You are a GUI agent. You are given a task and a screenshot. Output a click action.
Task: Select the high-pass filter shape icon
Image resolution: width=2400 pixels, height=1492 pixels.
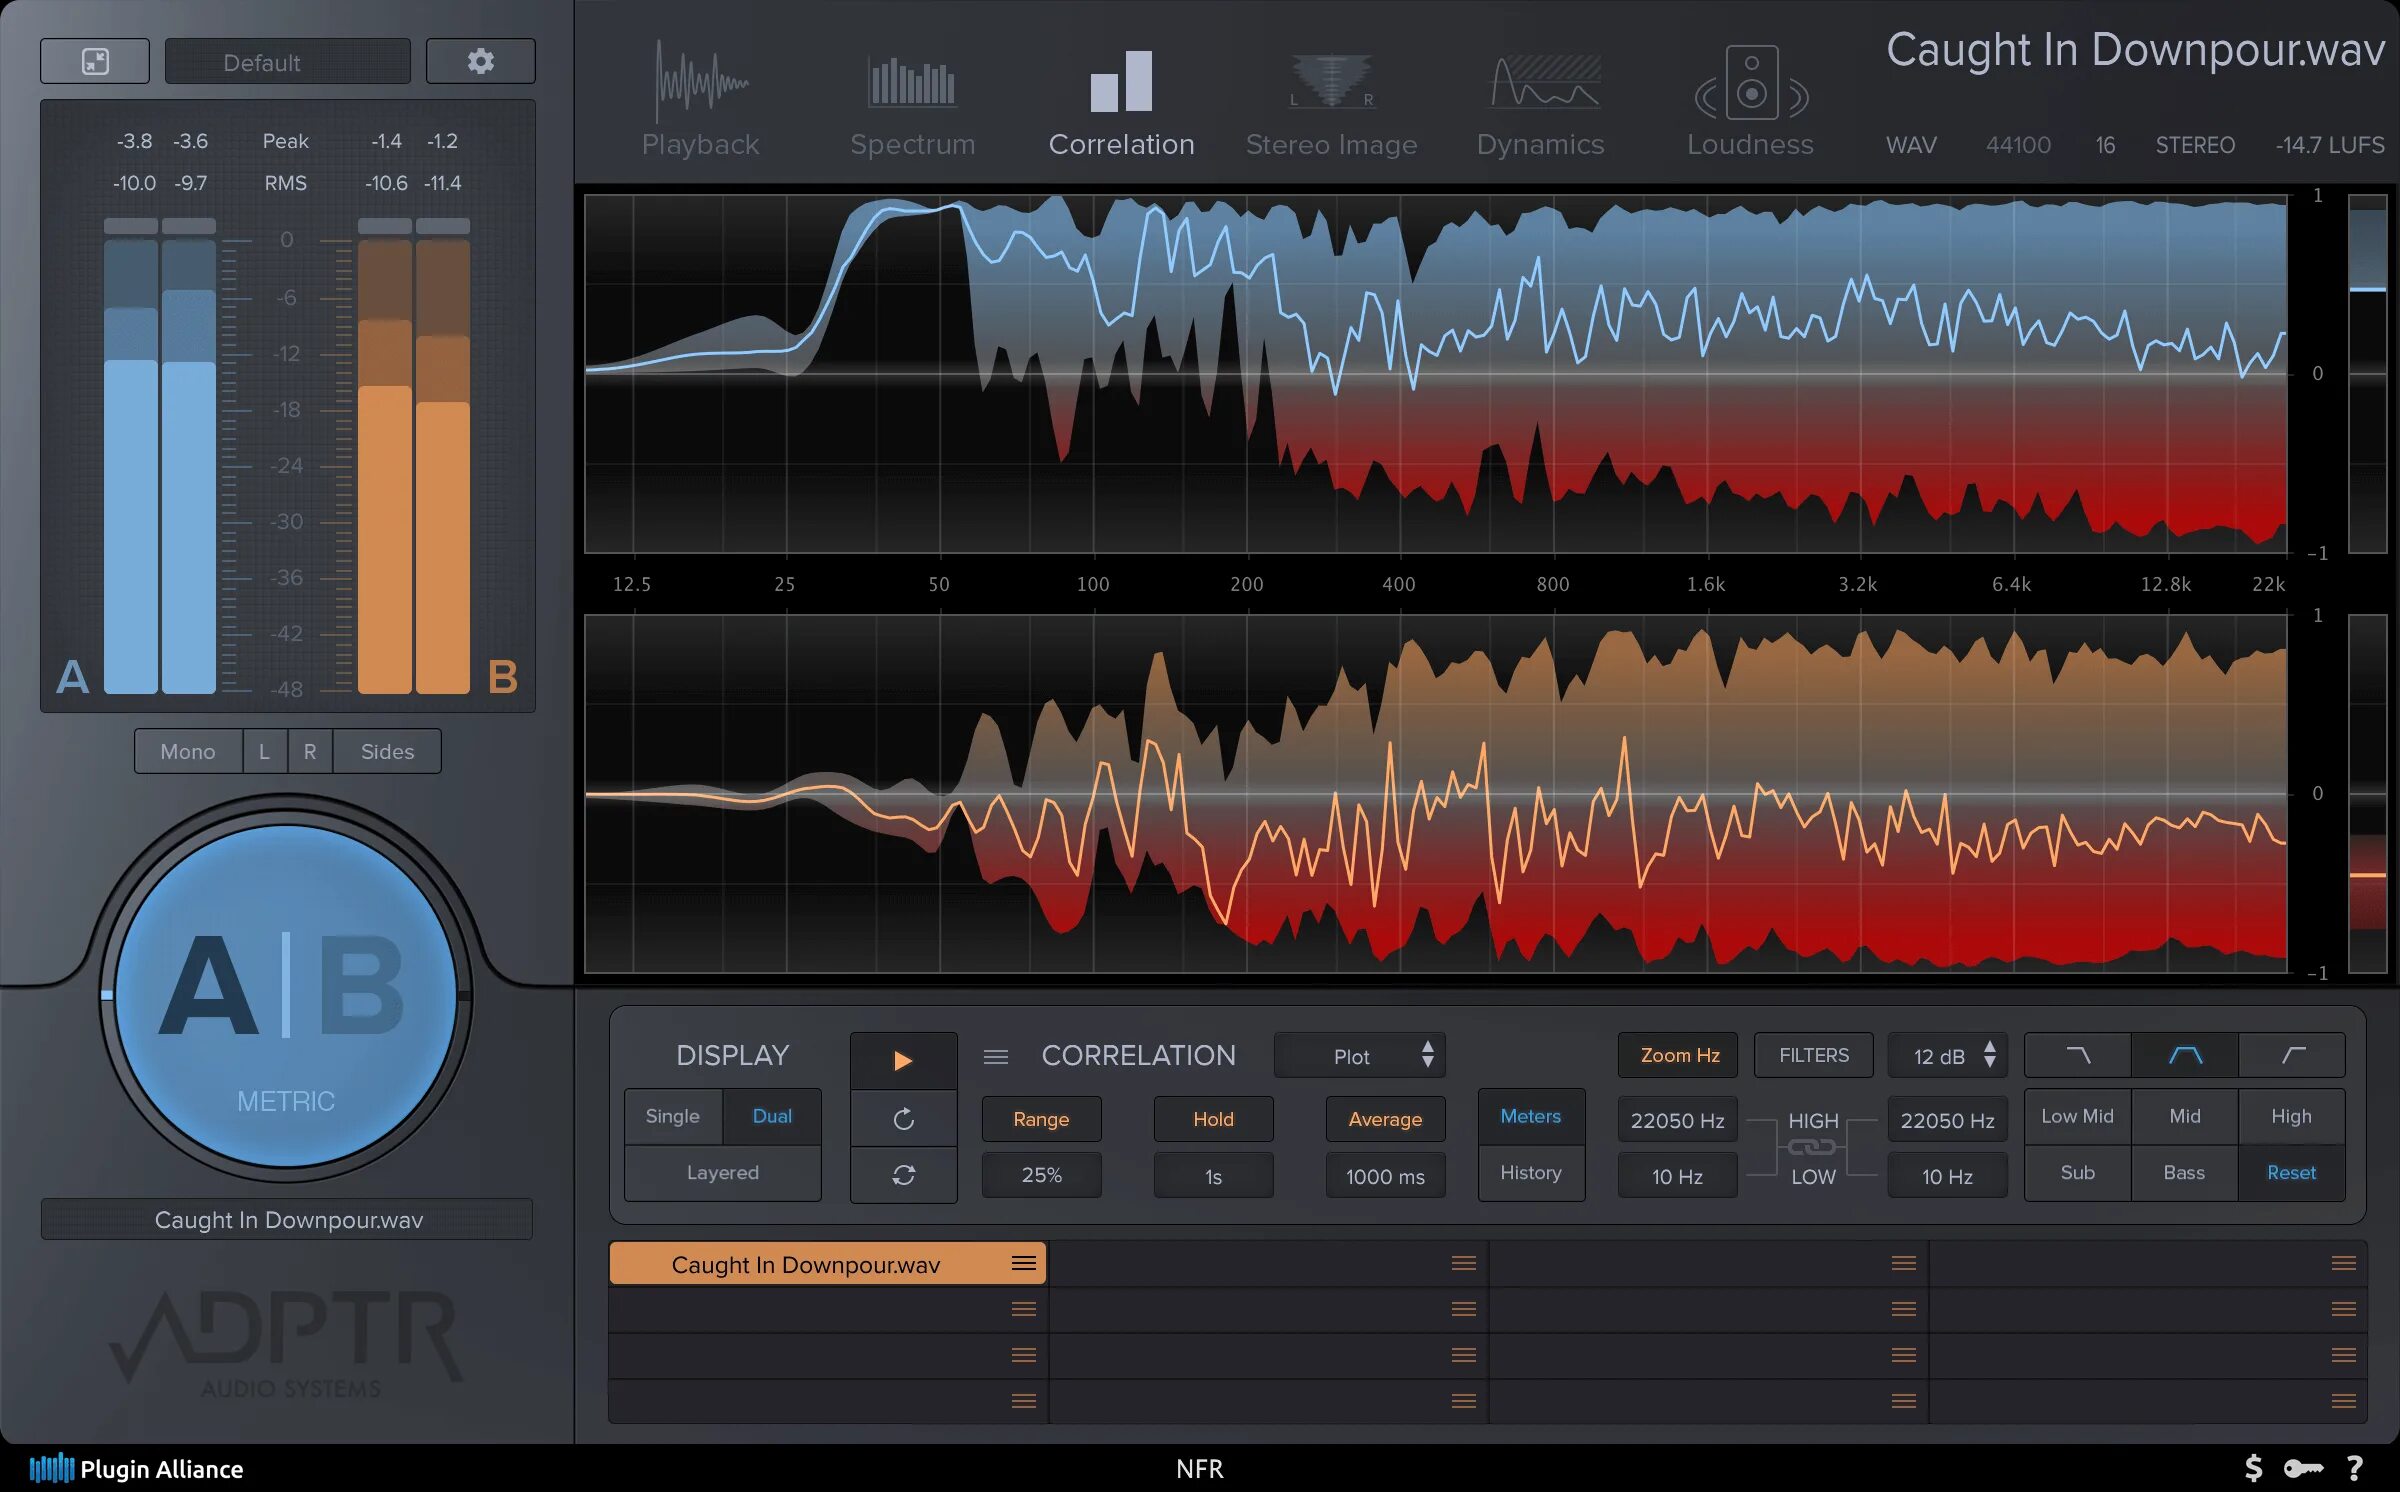pyautogui.click(x=2292, y=1056)
